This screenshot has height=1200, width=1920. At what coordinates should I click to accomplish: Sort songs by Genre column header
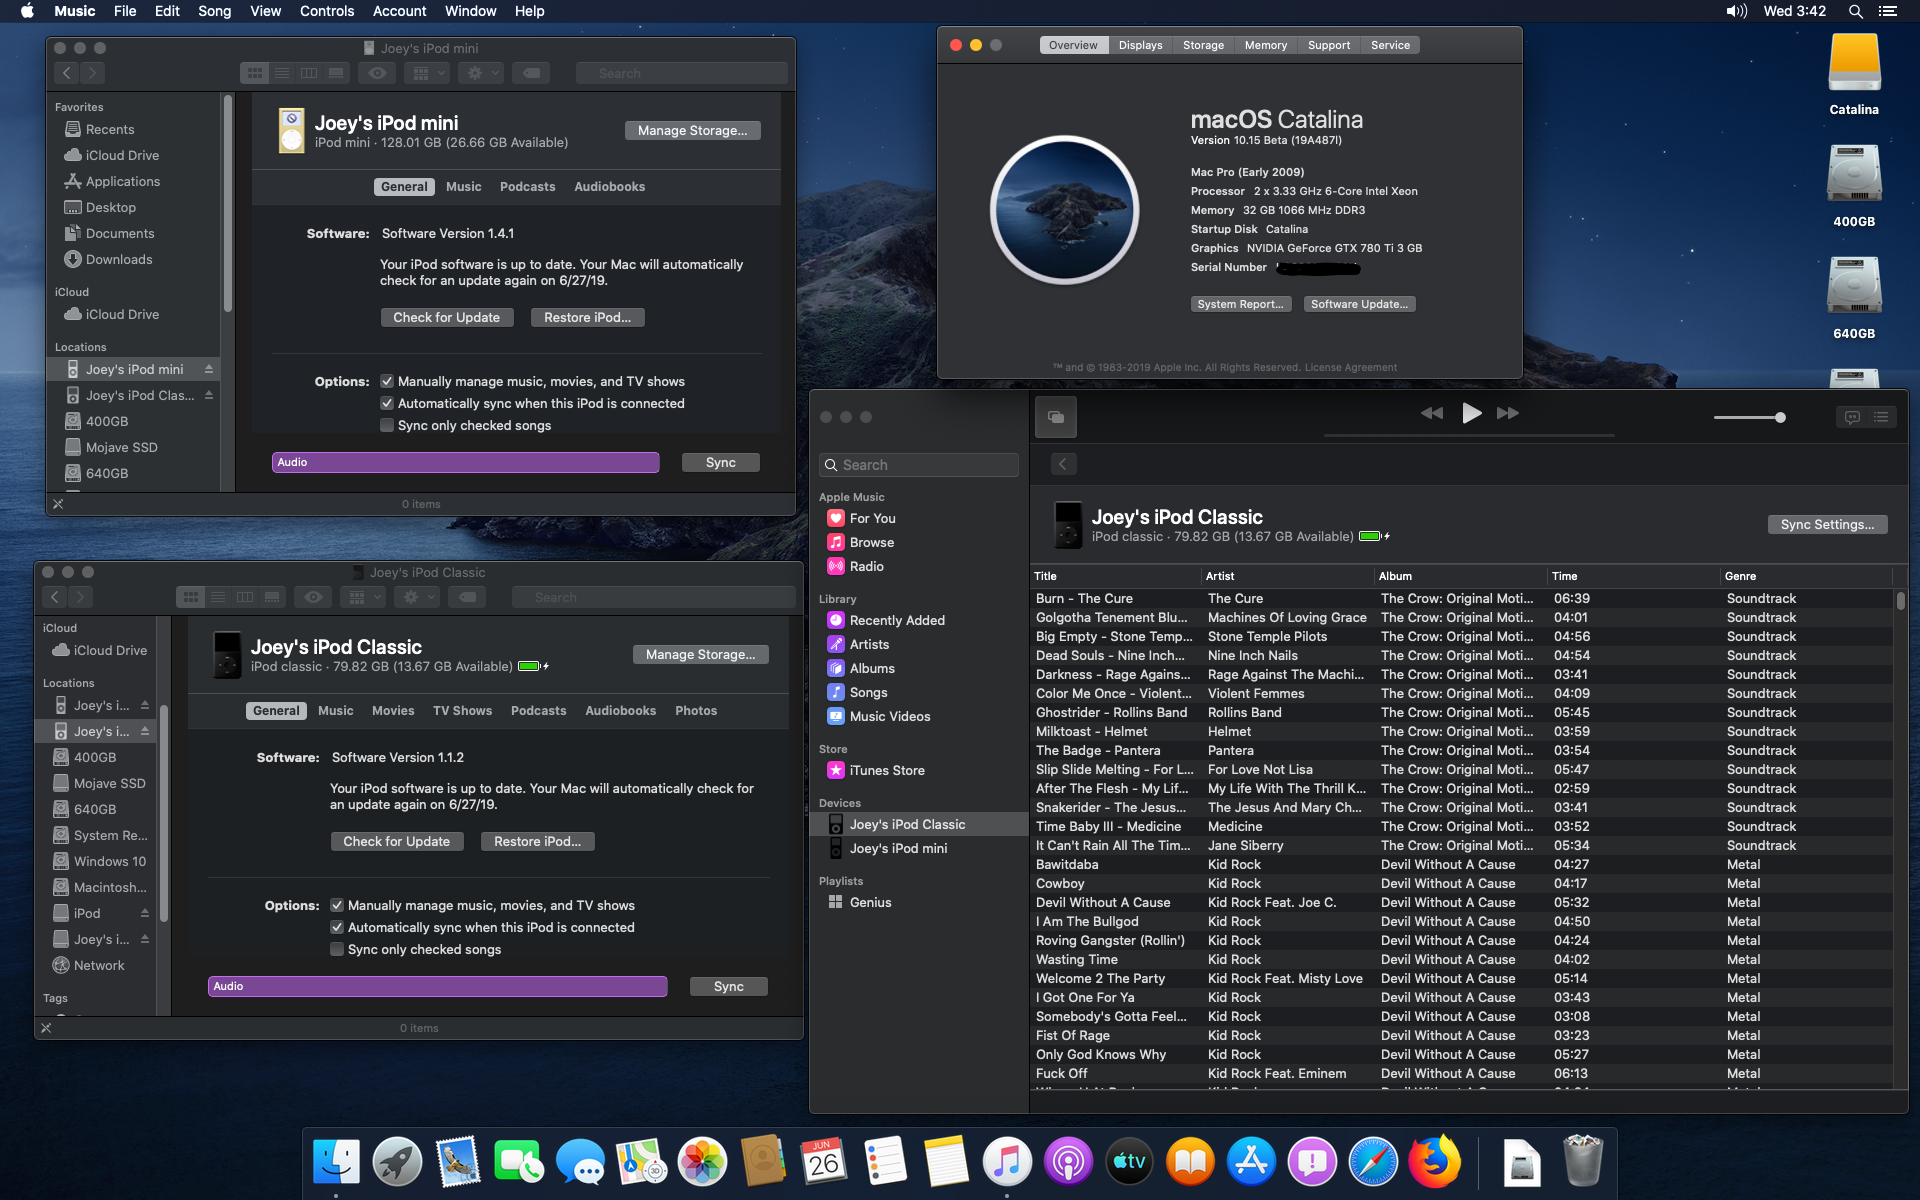coord(1806,576)
